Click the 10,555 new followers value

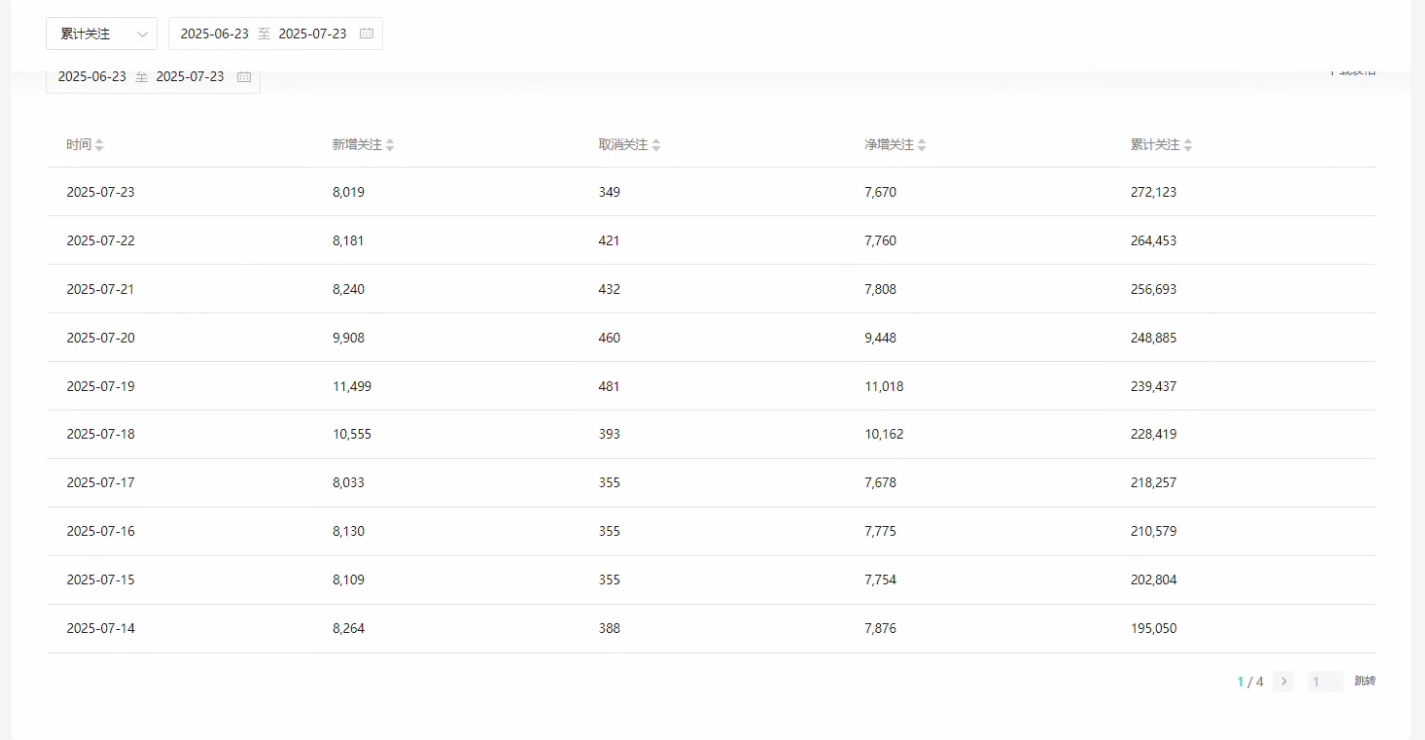pyautogui.click(x=352, y=434)
